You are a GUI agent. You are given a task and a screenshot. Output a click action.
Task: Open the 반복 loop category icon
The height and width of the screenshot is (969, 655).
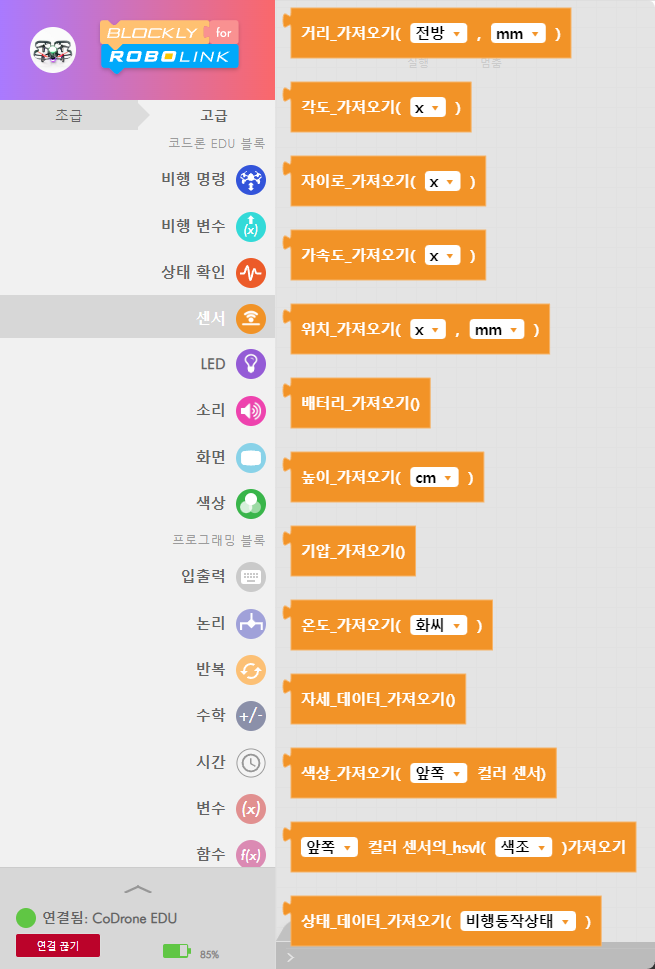click(x=250, y=669)
